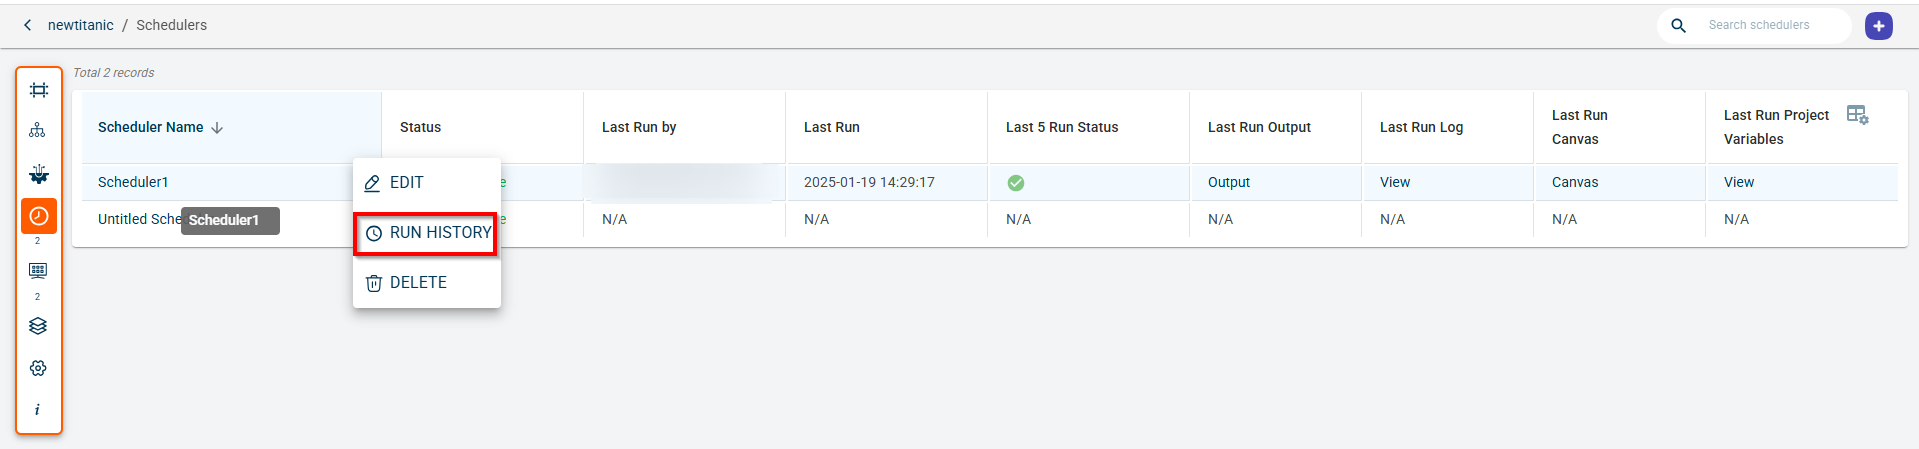Open the schedulers clock icon in sidebar
Image resolution: width=1919 pixels, height=449 pixels.
(39, 216)
